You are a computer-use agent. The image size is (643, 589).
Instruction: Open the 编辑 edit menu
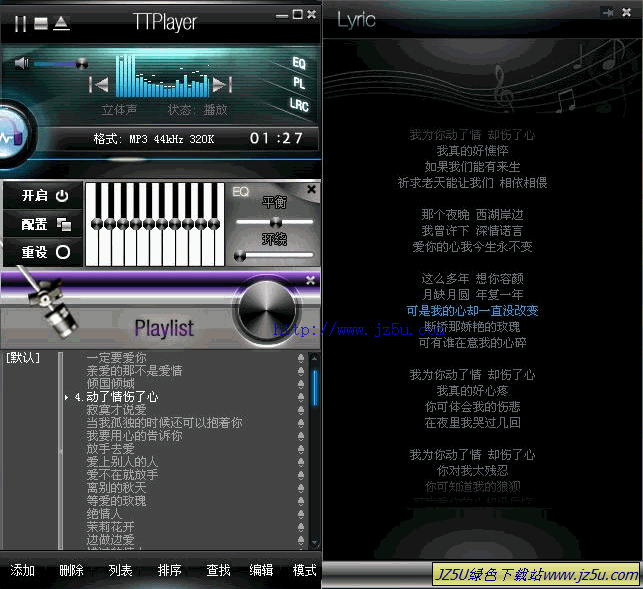(261, 570)
